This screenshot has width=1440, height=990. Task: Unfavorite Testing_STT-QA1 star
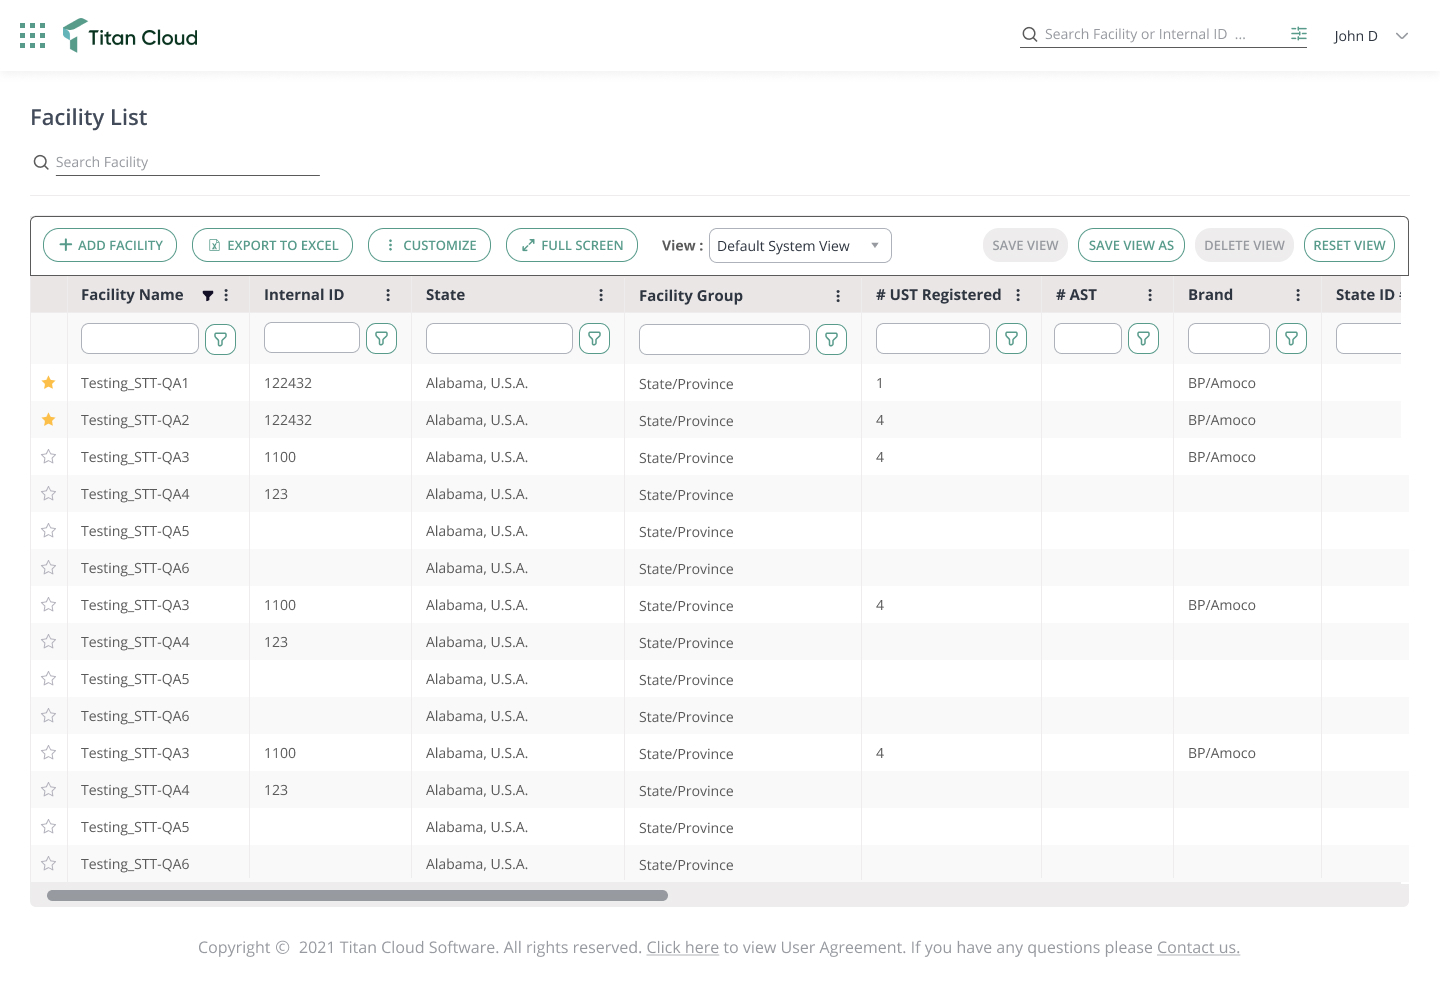48,383
